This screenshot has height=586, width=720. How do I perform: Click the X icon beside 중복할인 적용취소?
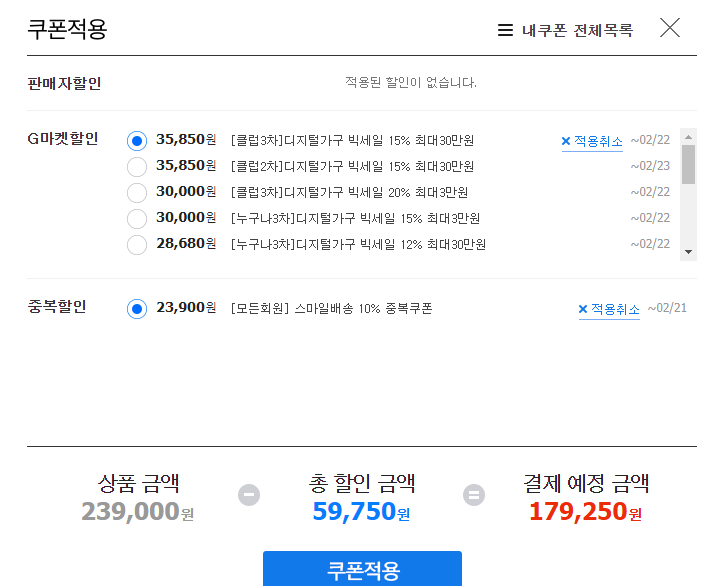click(x=583, y=309)
